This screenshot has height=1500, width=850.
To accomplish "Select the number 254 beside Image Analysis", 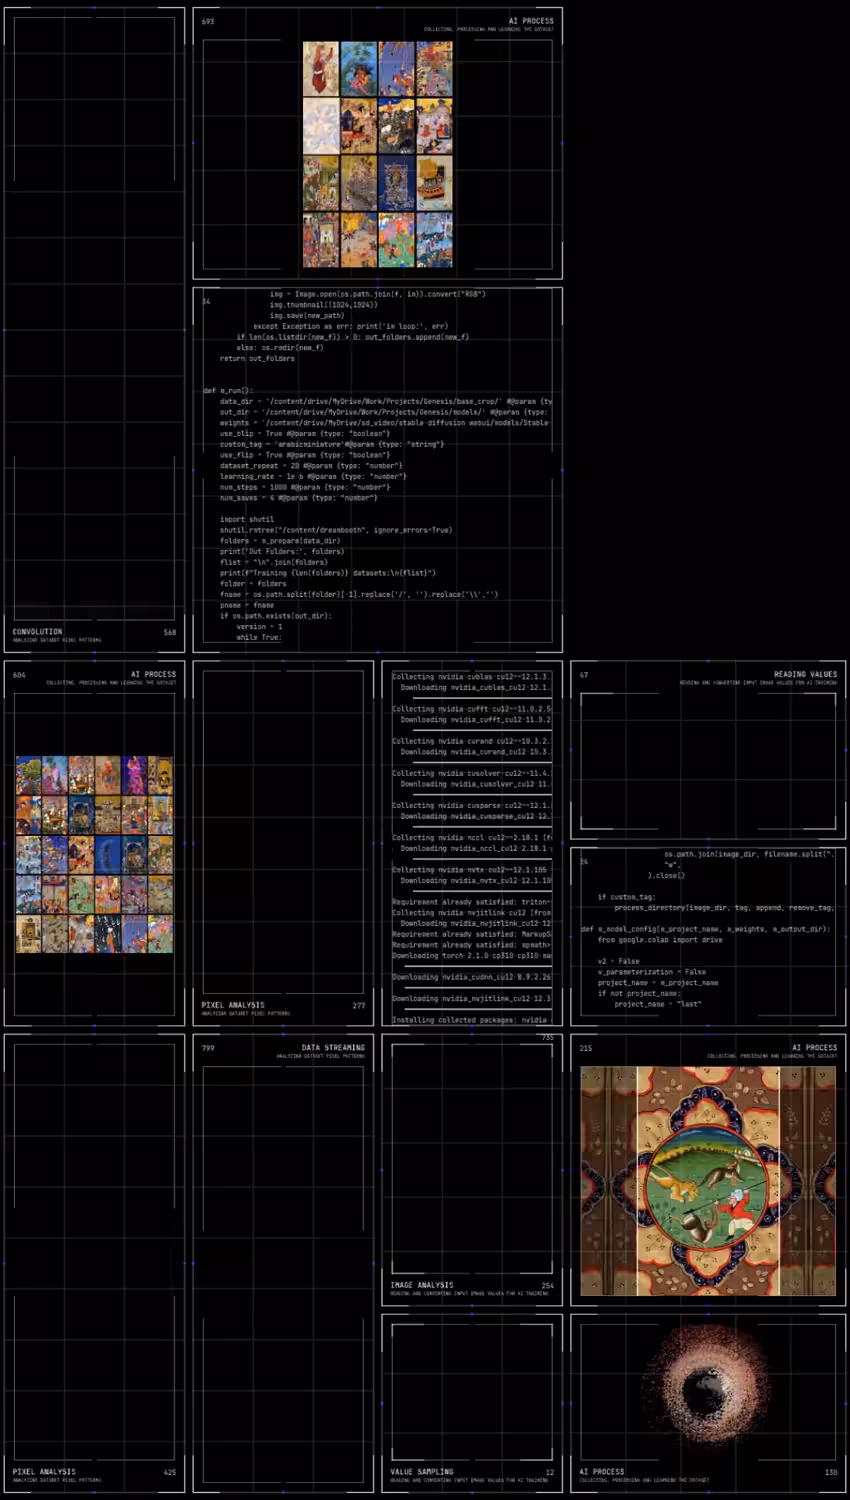I will 547,1285.
